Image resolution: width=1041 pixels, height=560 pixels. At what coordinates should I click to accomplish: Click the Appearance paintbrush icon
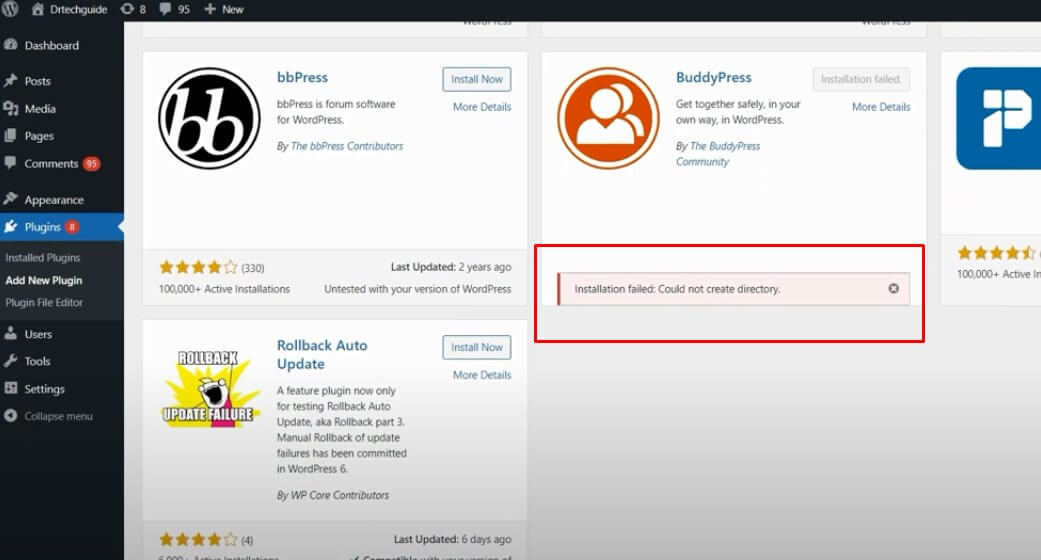coord(11,199)
